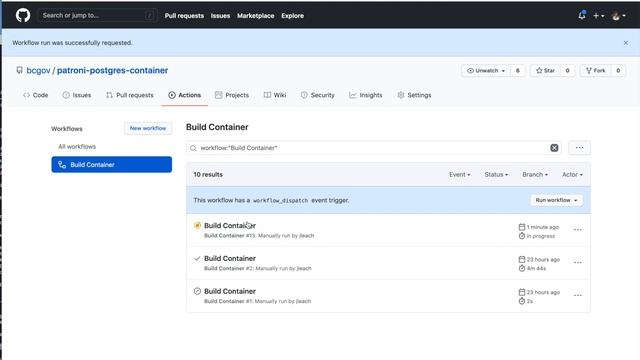Expand the Status filter dropdown
The height and width of the screenshot is (360, 640).
pyautogui.click(x=496, y=175)
